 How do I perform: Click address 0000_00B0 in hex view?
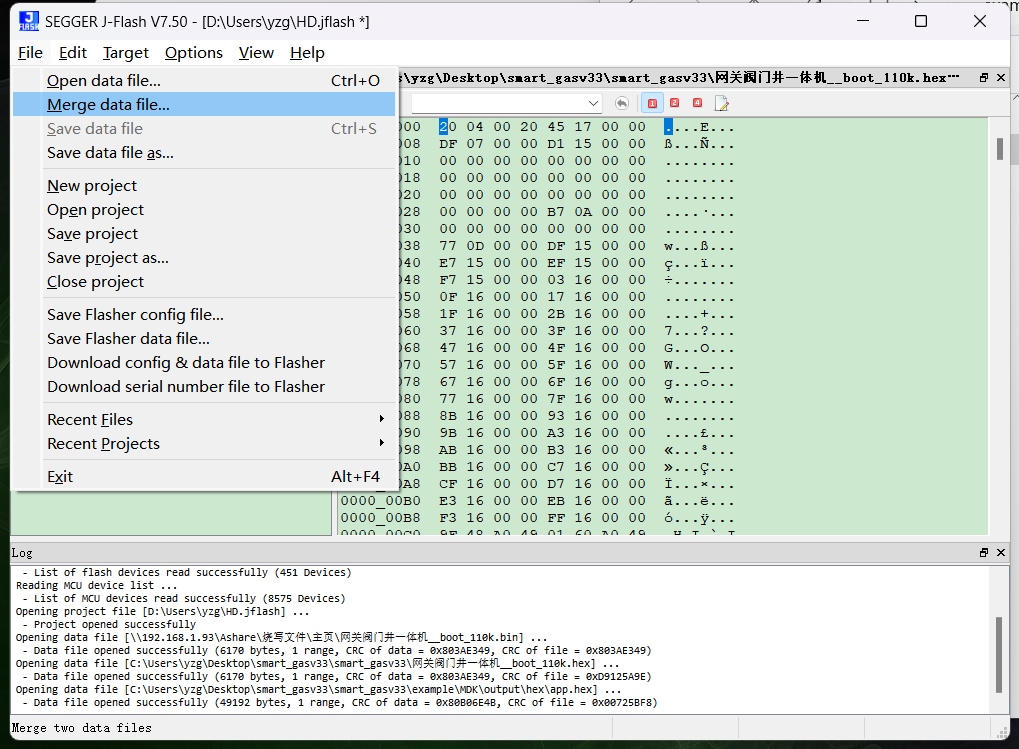[381, 501]
